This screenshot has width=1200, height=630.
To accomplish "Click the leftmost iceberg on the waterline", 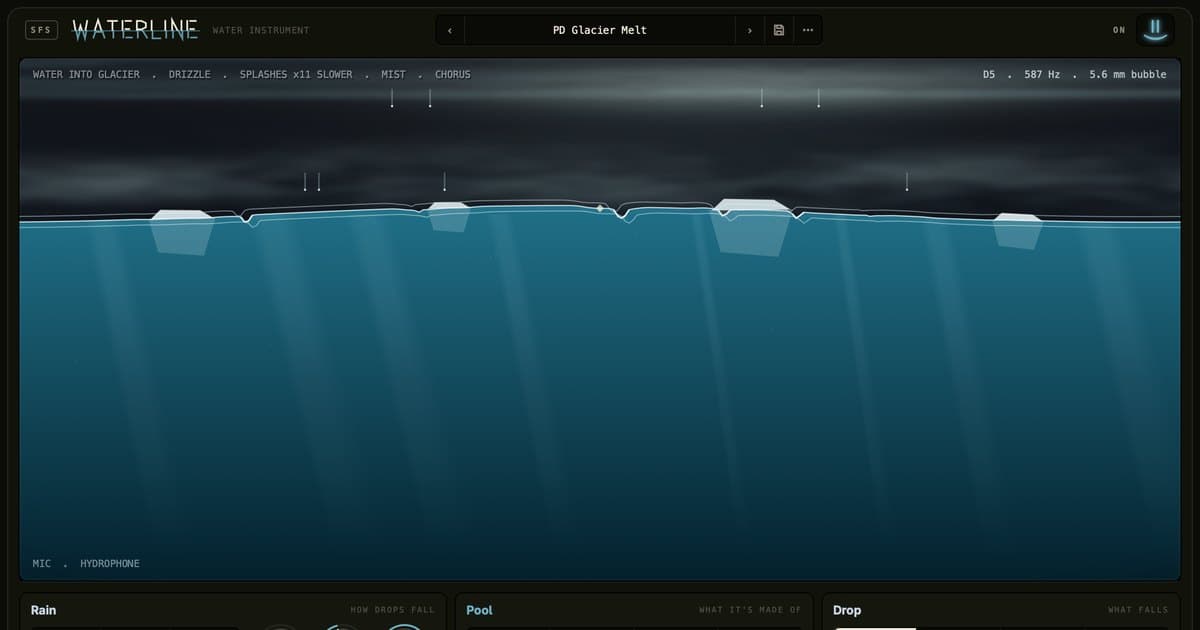I will (181, 232).
